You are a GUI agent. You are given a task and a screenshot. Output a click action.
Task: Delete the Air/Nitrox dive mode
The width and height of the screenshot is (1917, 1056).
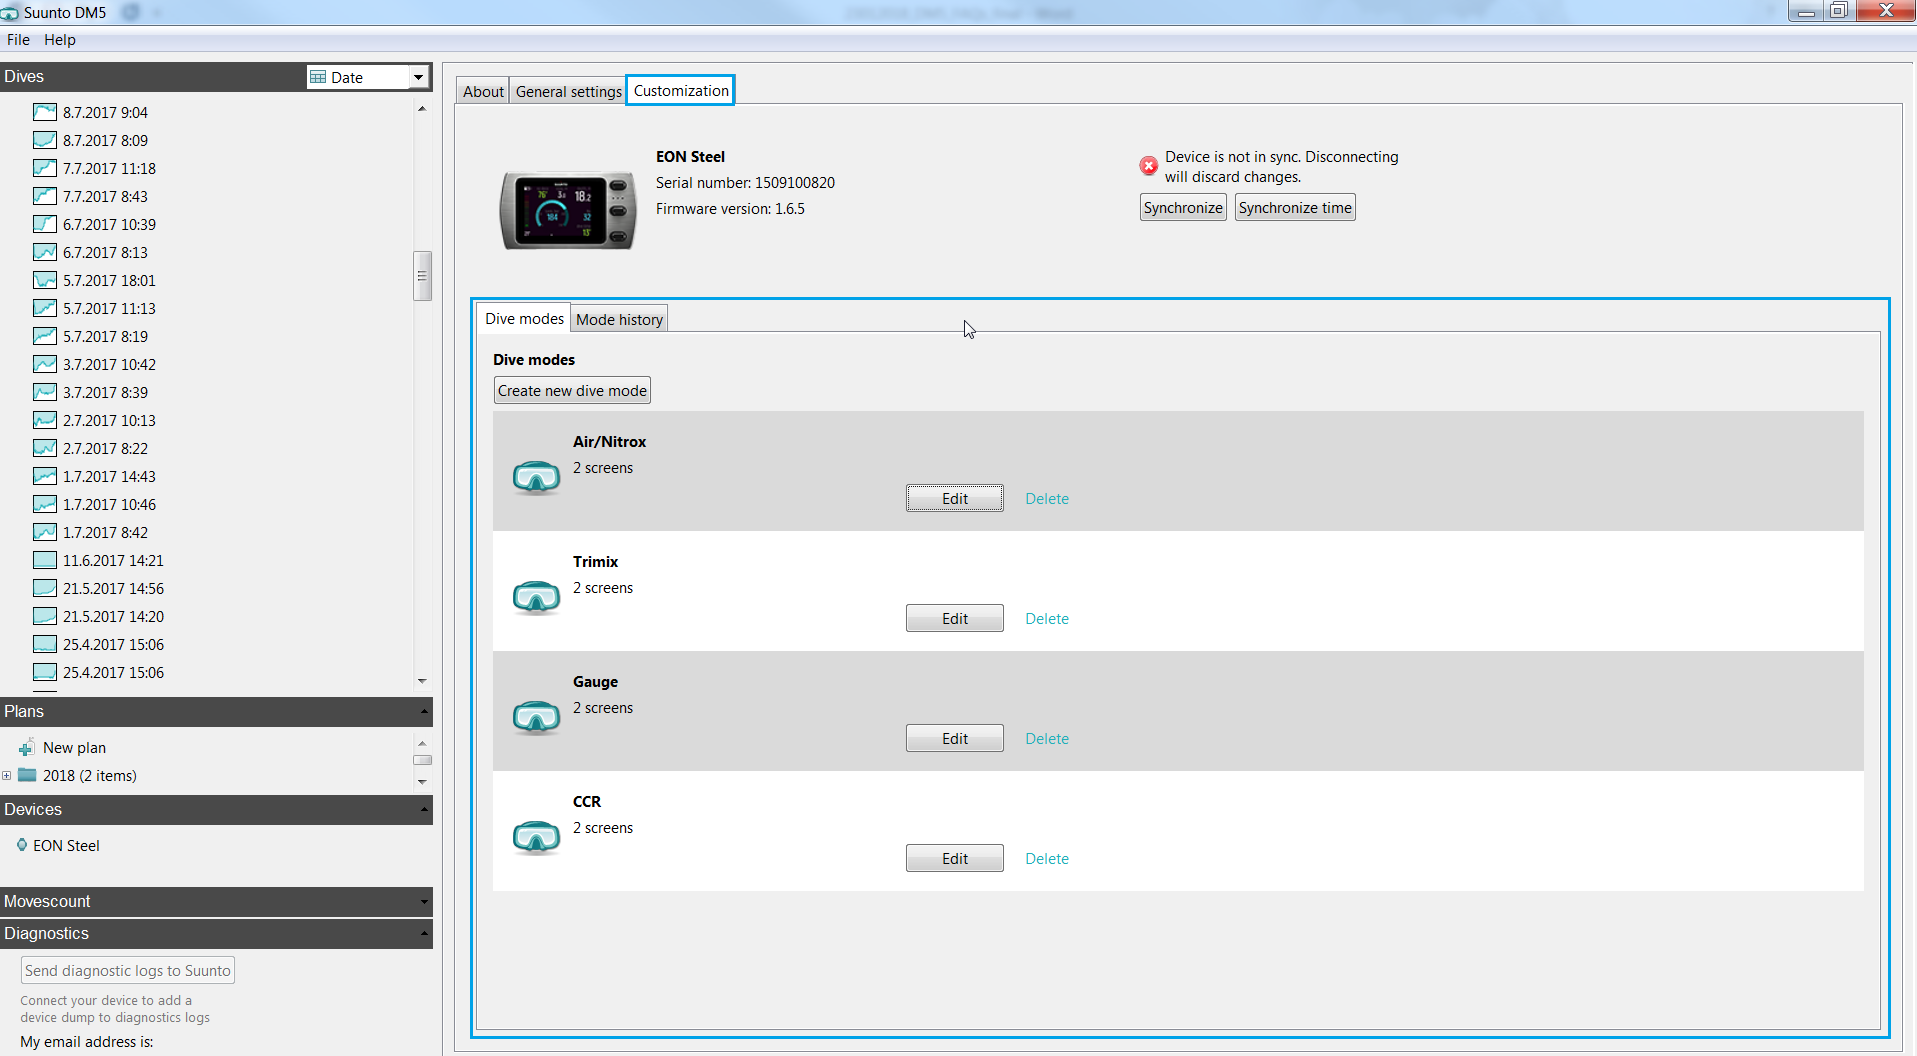[x=1047, y=498]
